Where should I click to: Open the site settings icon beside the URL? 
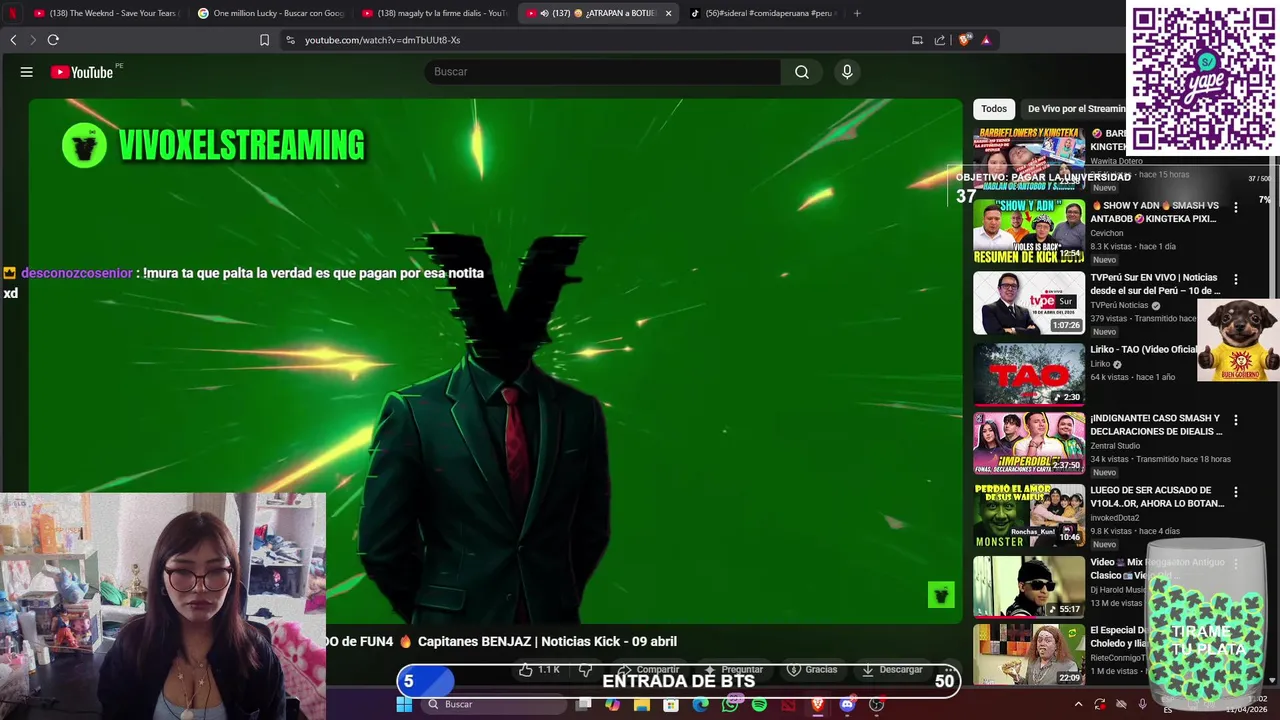click(290, 40)
